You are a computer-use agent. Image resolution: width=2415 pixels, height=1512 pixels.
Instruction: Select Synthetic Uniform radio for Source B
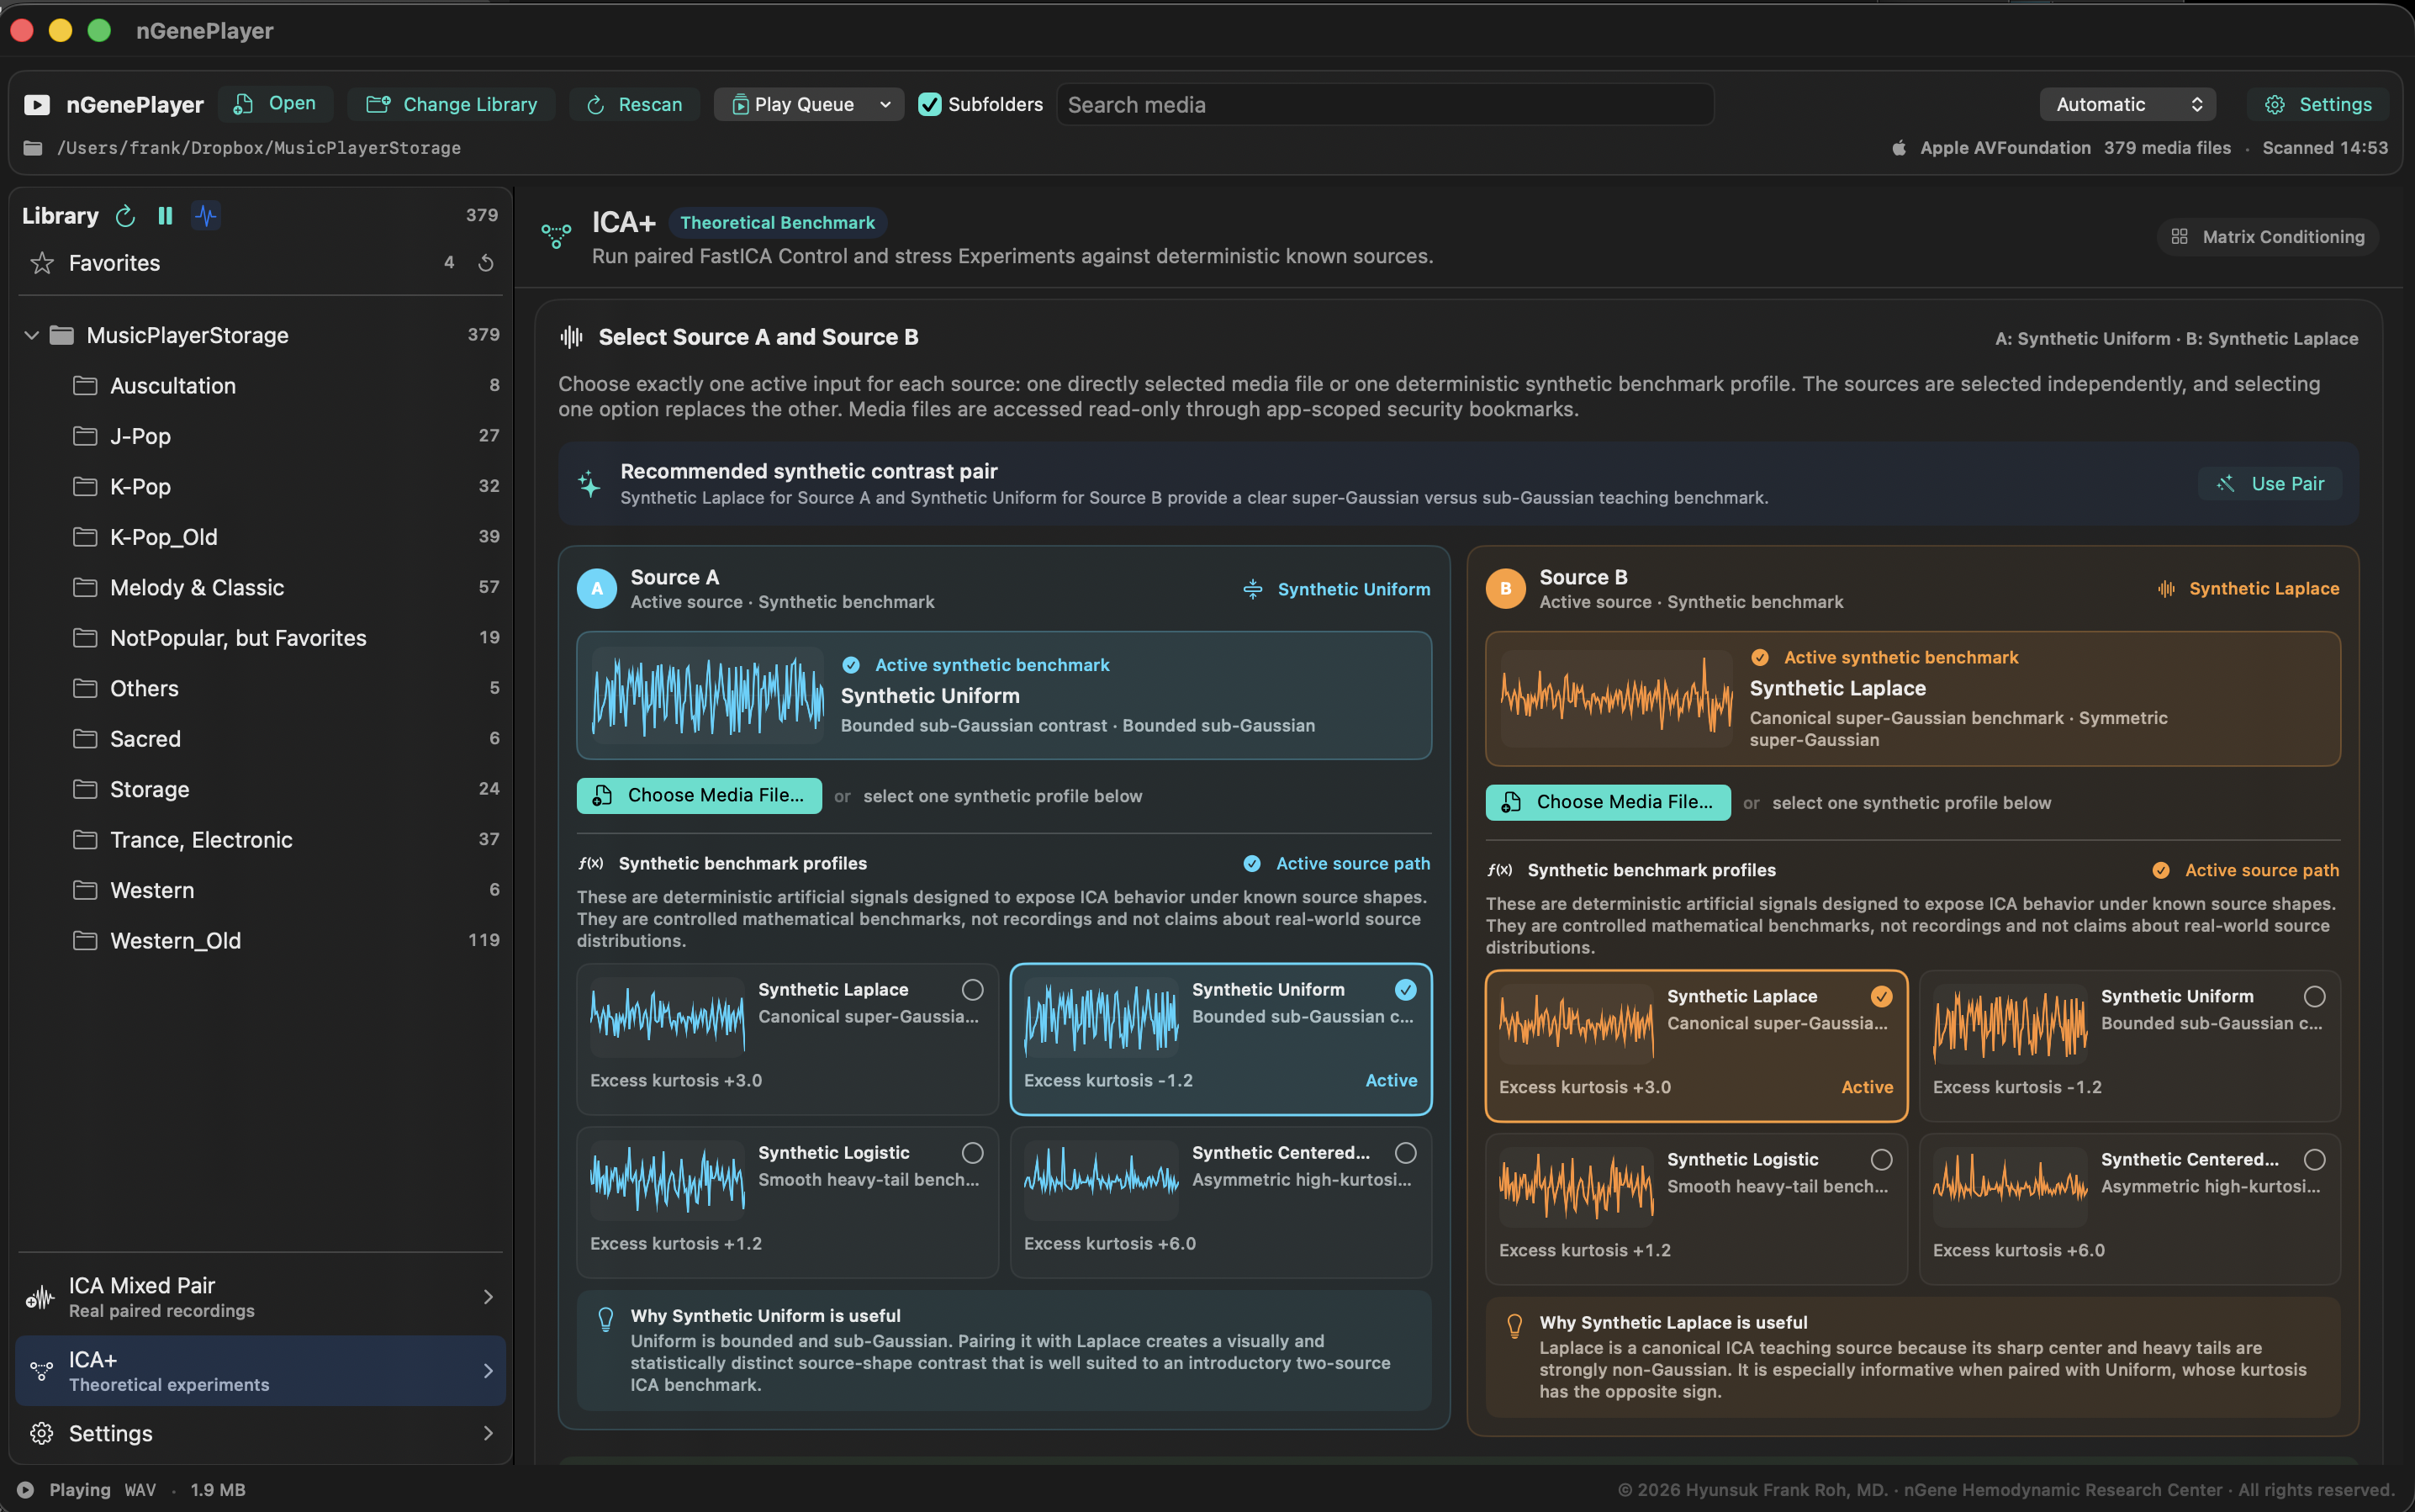coord(2314,997)
